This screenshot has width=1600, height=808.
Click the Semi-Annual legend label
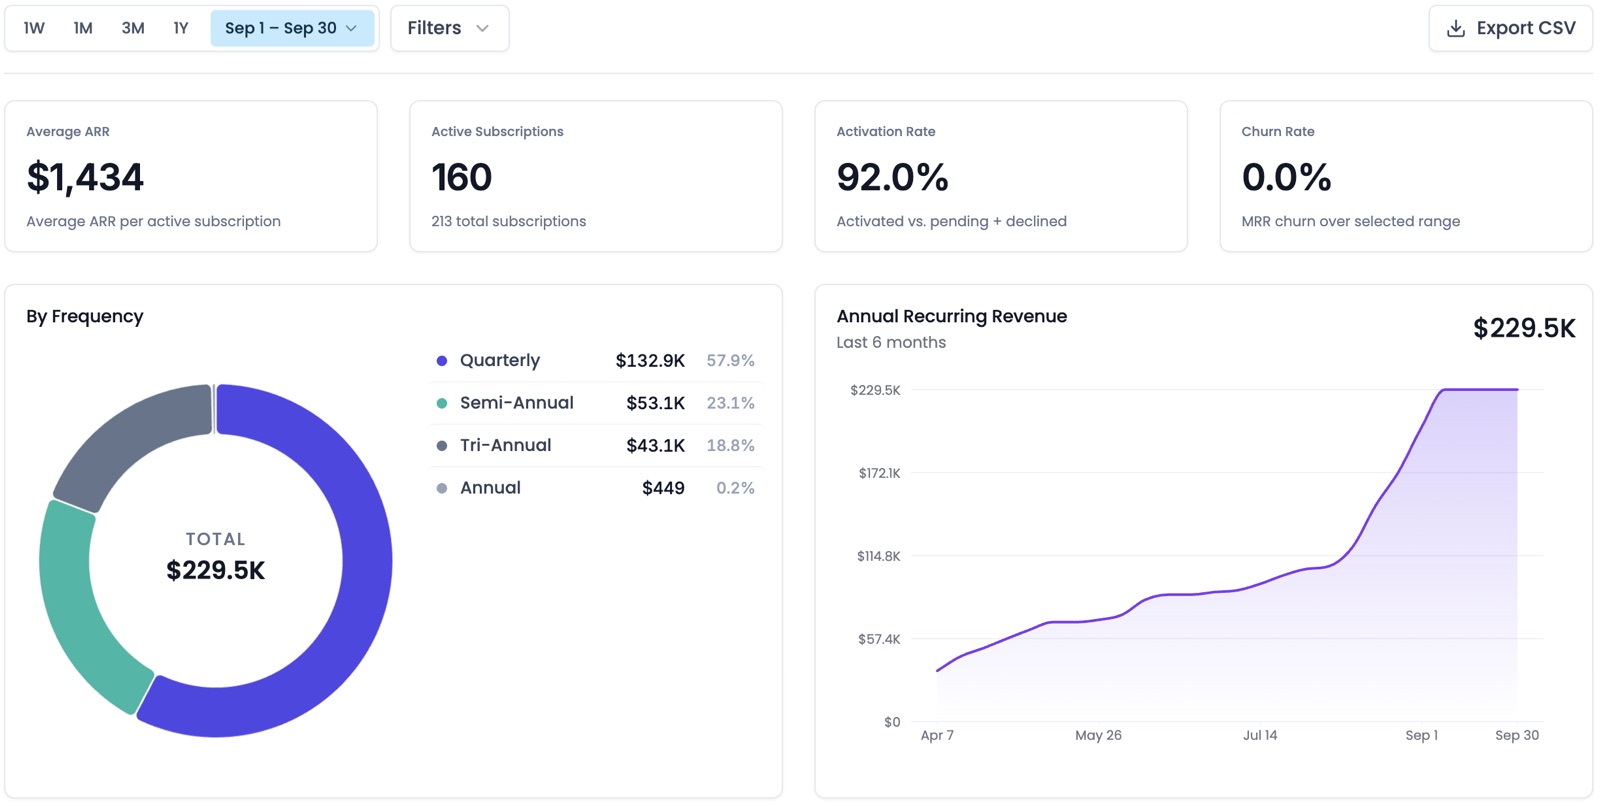(x=517, y=403)
